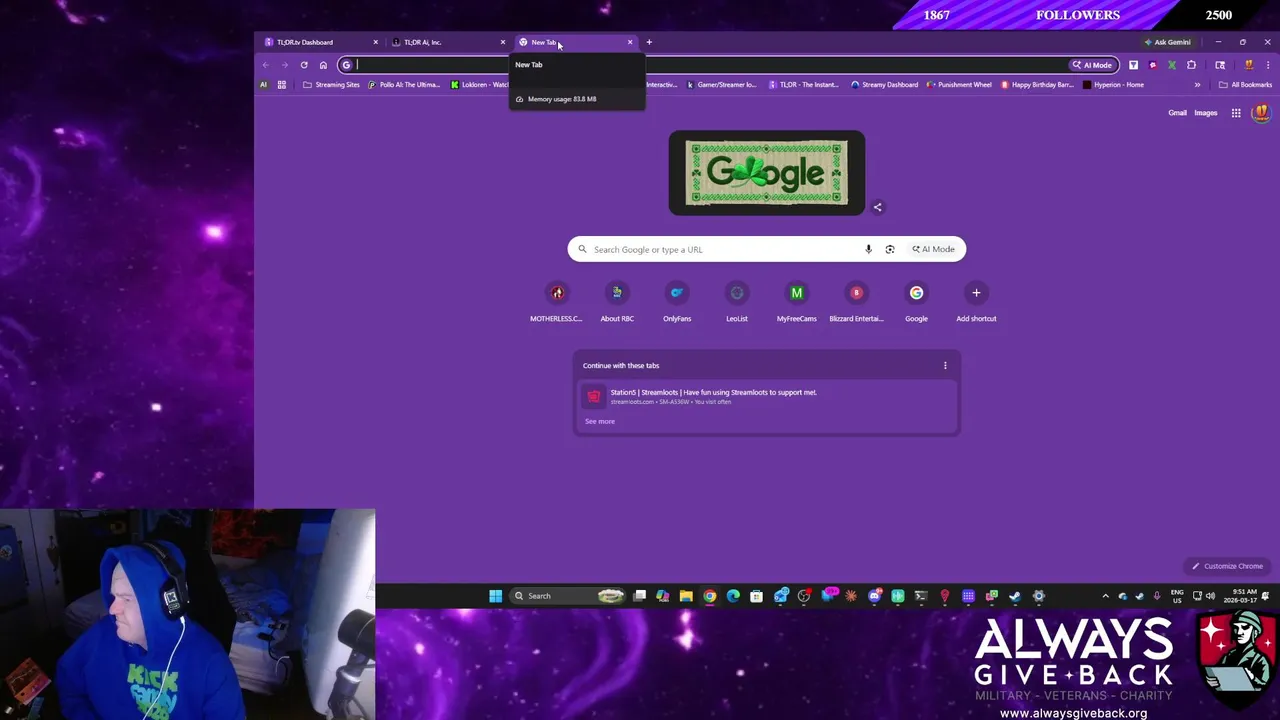Screen dimensions: 1280x720
Task: Go back using browser back arrow
Action: (266, 65)
